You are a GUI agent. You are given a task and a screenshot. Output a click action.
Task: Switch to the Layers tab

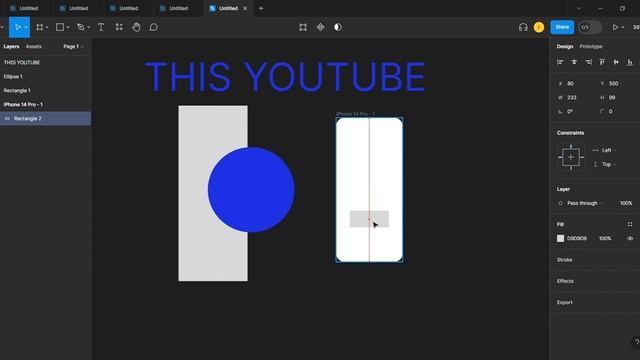tap(11, 47)
